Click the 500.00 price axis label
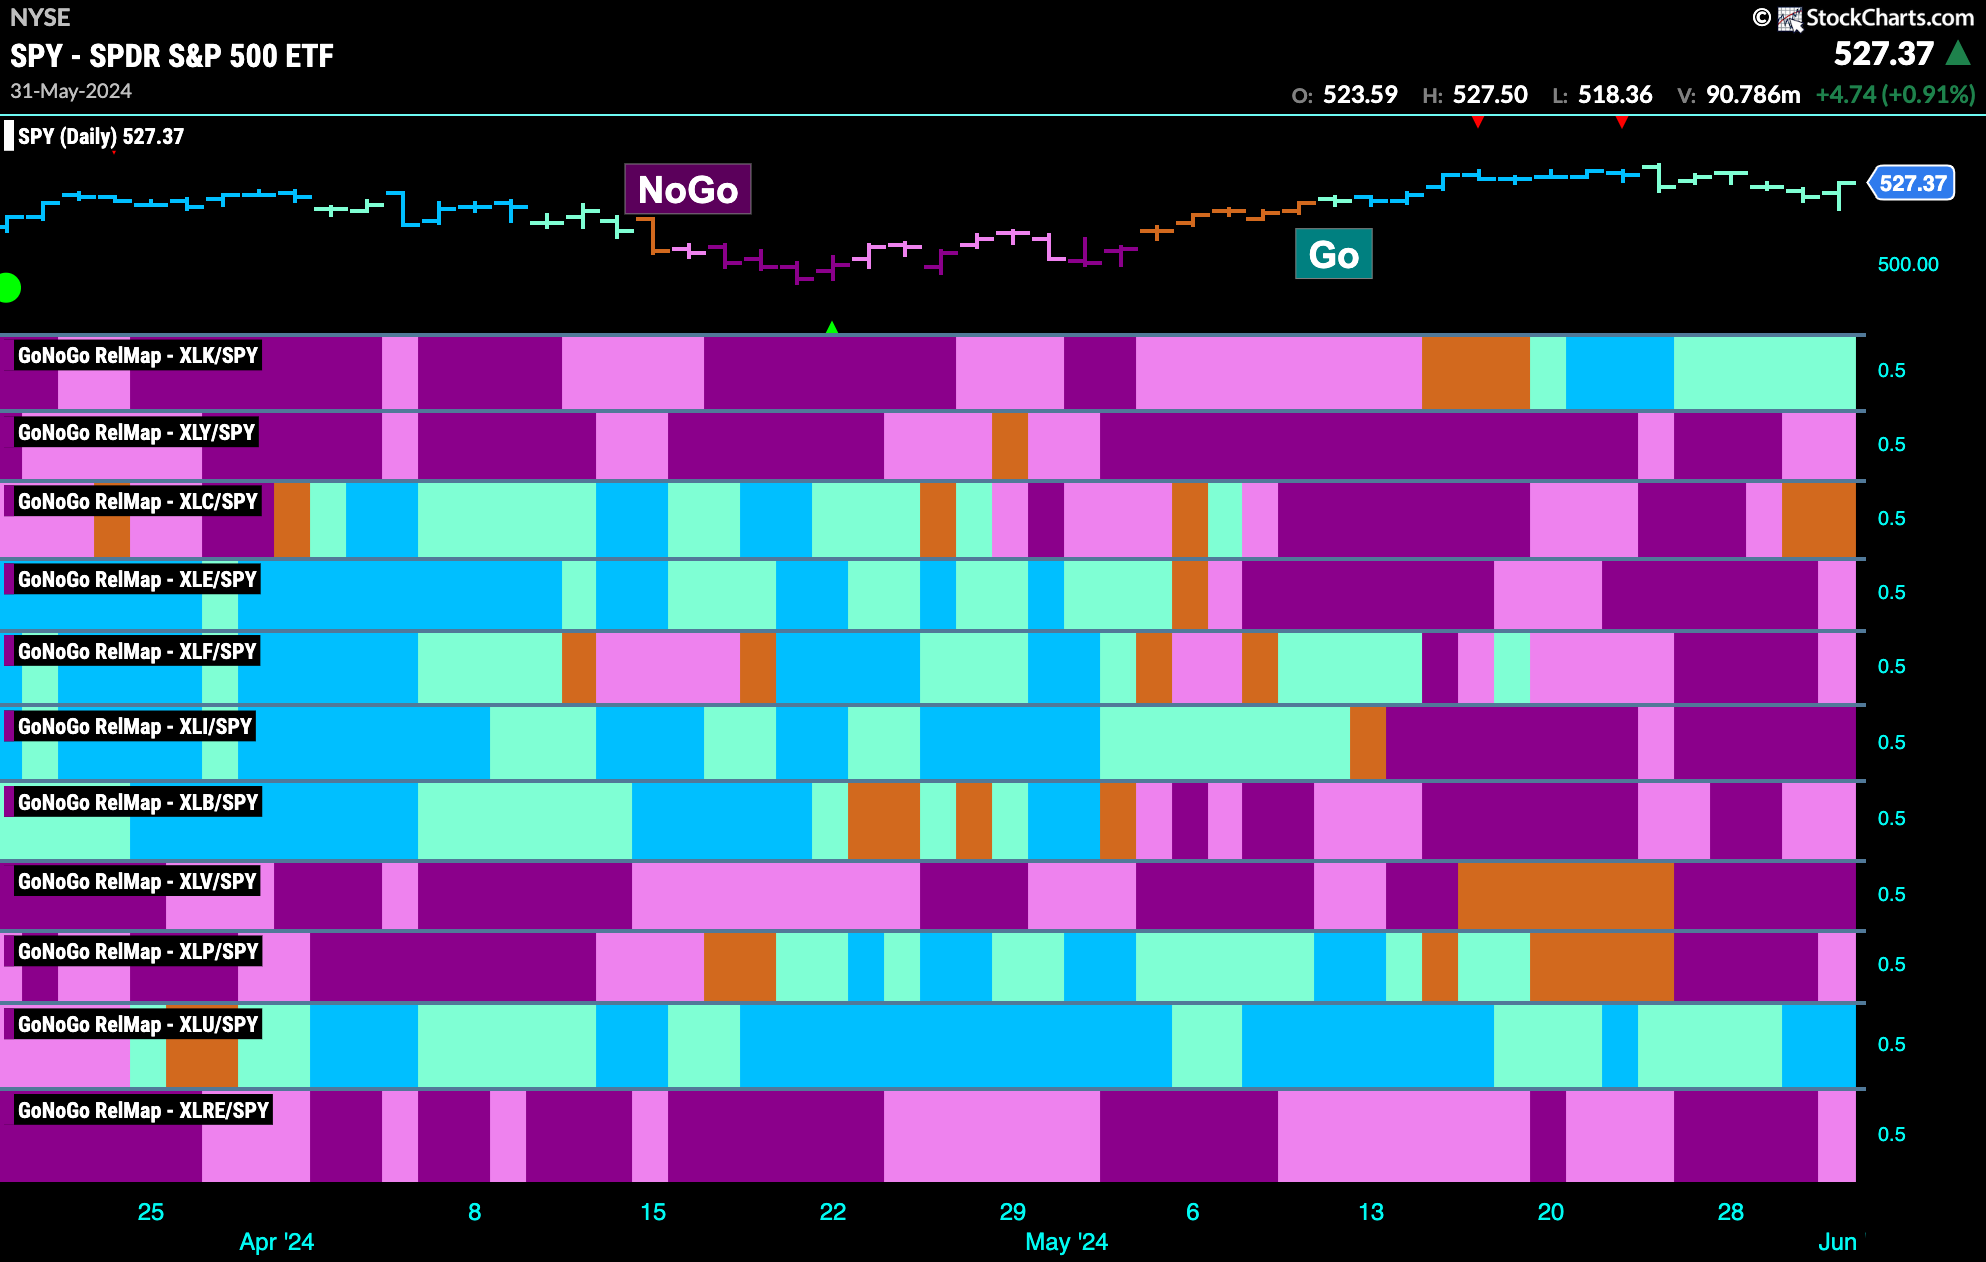The height and width of the screenshot is (1262, 1986). tap(1908, 264)
